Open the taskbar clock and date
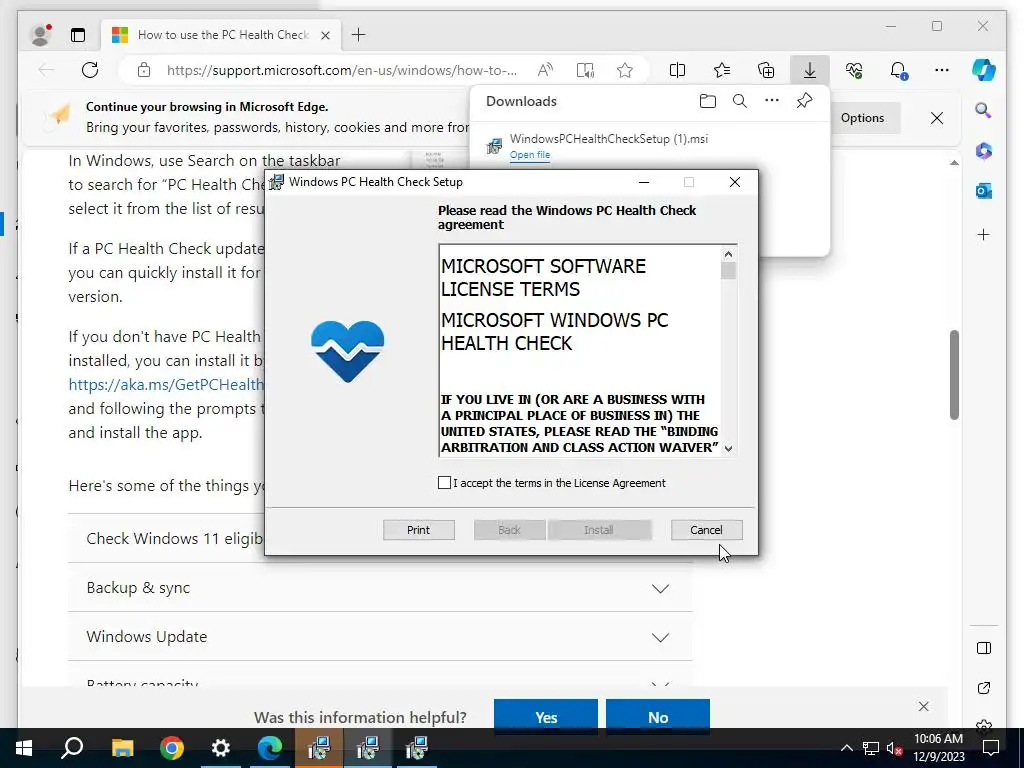The width and height of the screenshot is (1024, 768). coord(938,748)
